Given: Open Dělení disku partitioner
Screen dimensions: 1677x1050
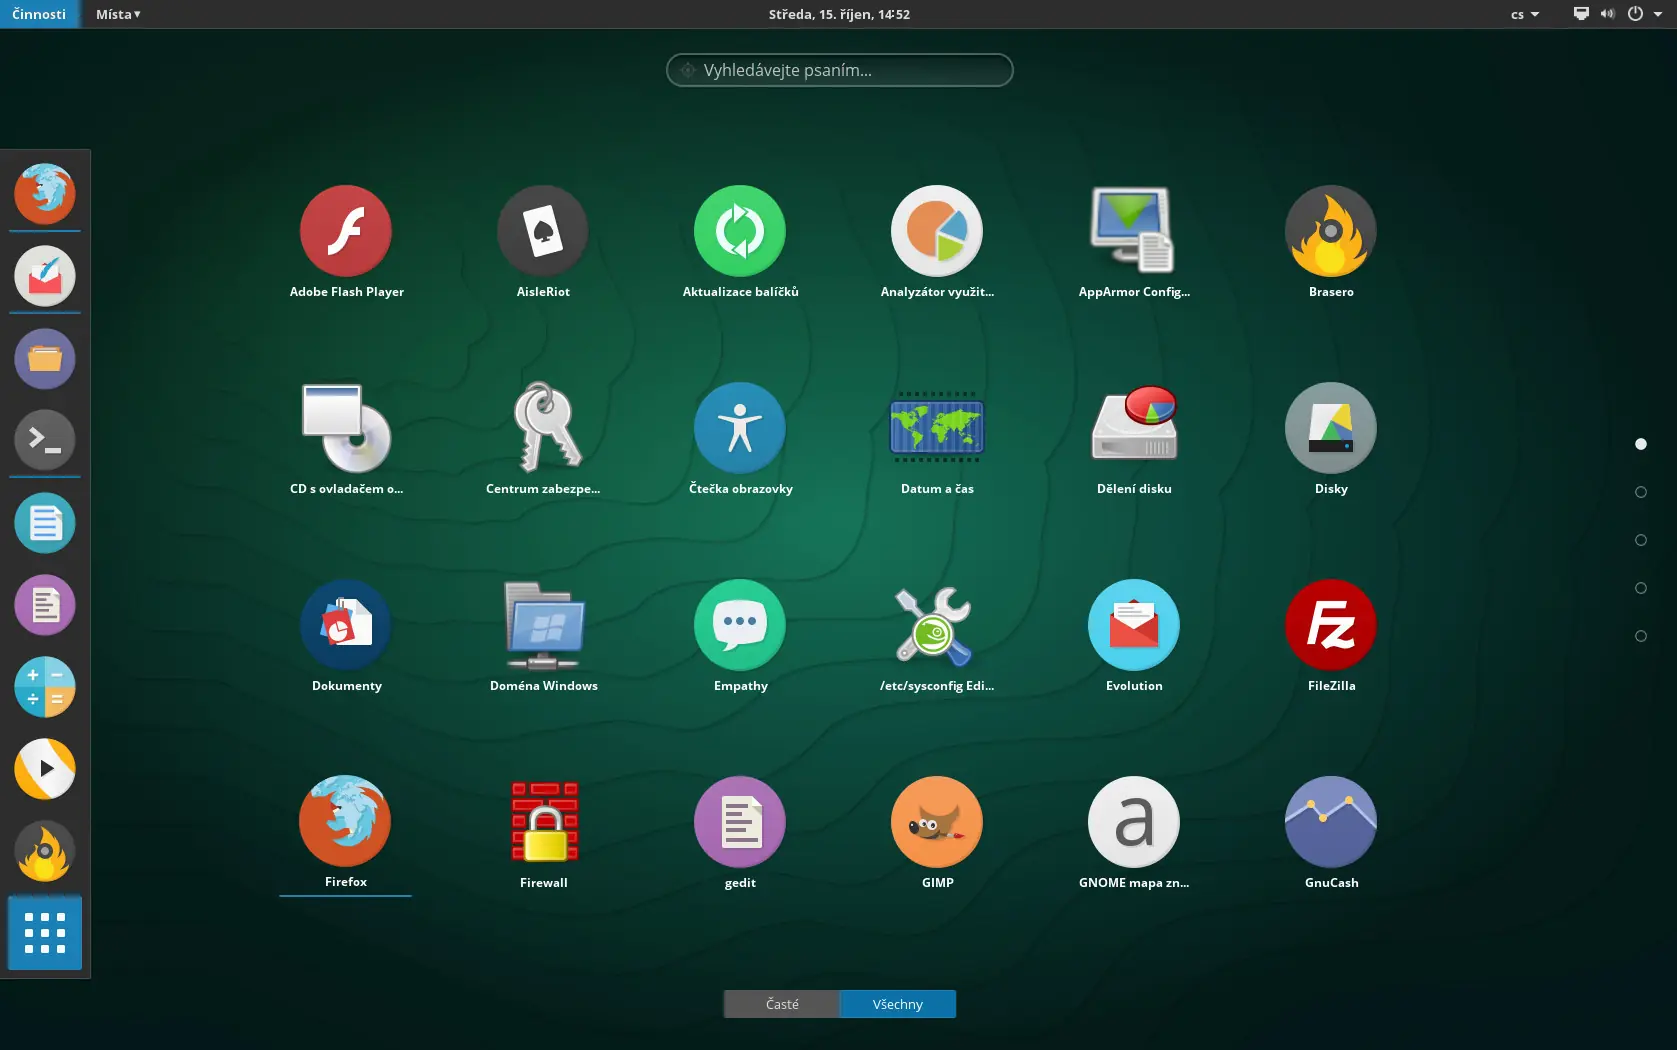Looking at the screenshot, I should 1134,428.
